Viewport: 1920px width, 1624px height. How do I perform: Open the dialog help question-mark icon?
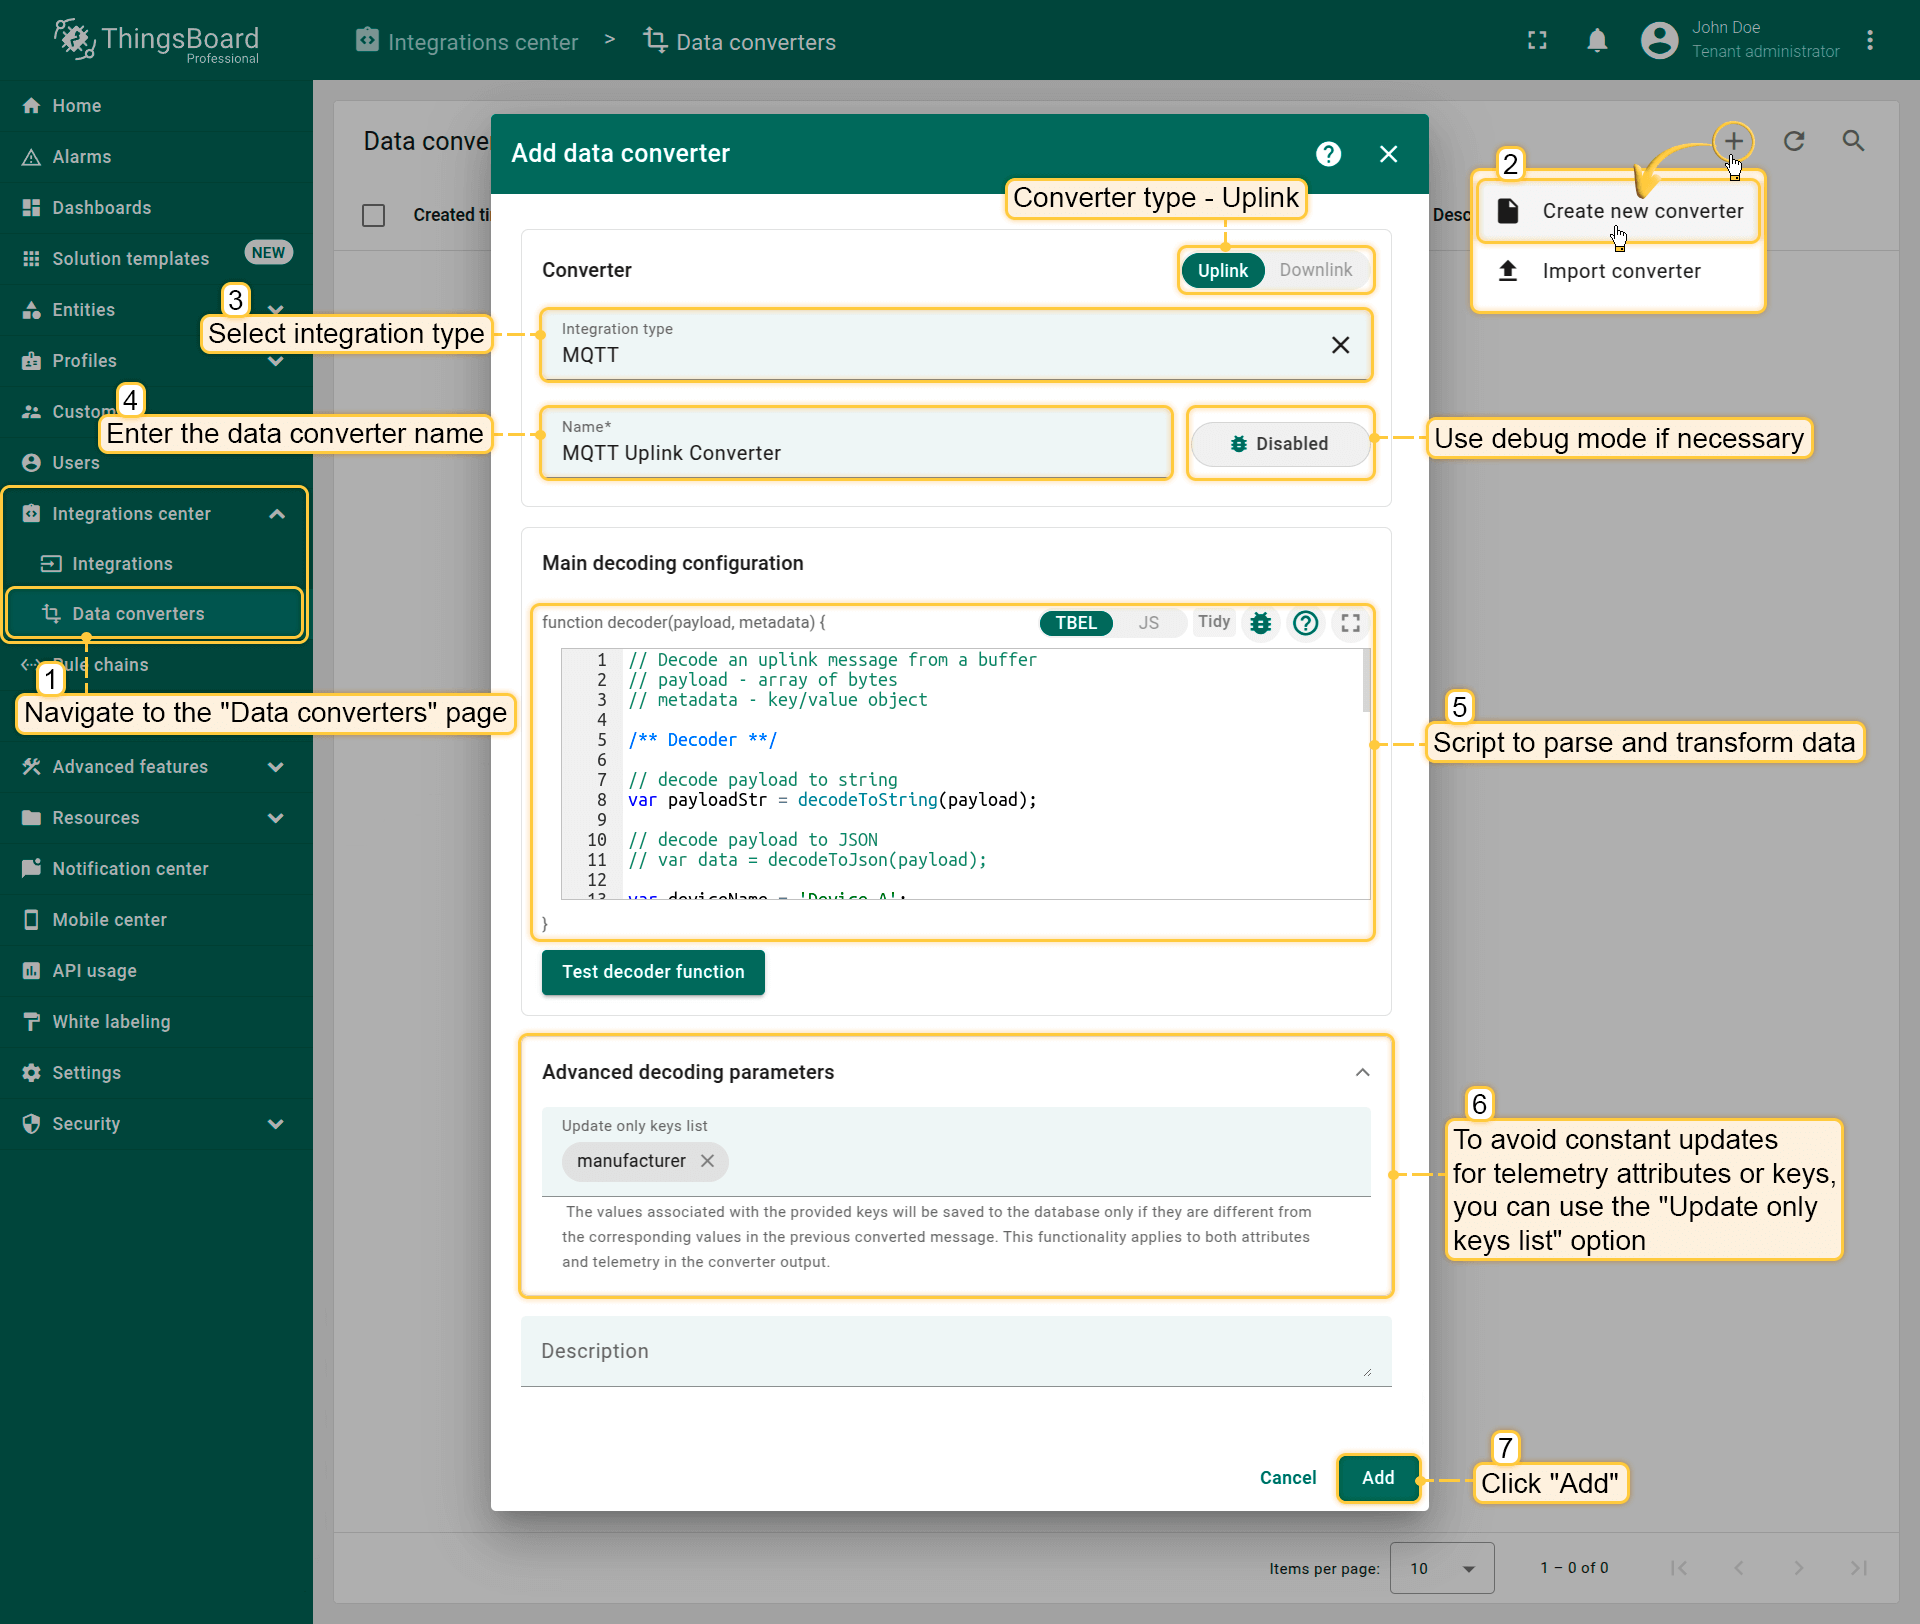(x=1328, y=154)
